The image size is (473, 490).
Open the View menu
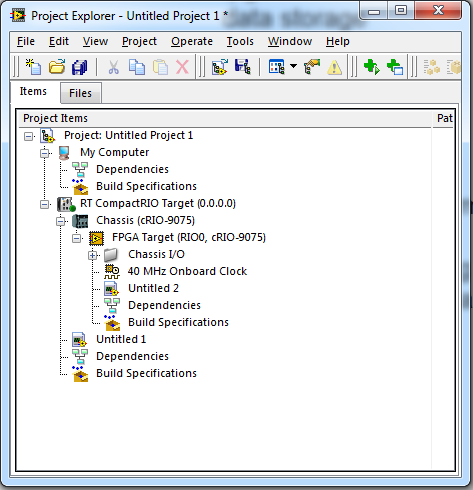click(x=95, y=41)
